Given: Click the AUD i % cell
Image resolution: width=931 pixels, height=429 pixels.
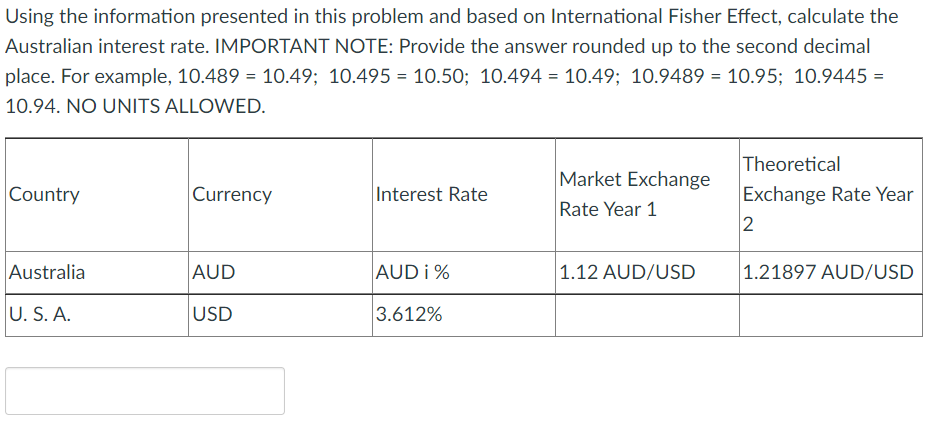Looking at the screenshot, I should pos(464,272).
